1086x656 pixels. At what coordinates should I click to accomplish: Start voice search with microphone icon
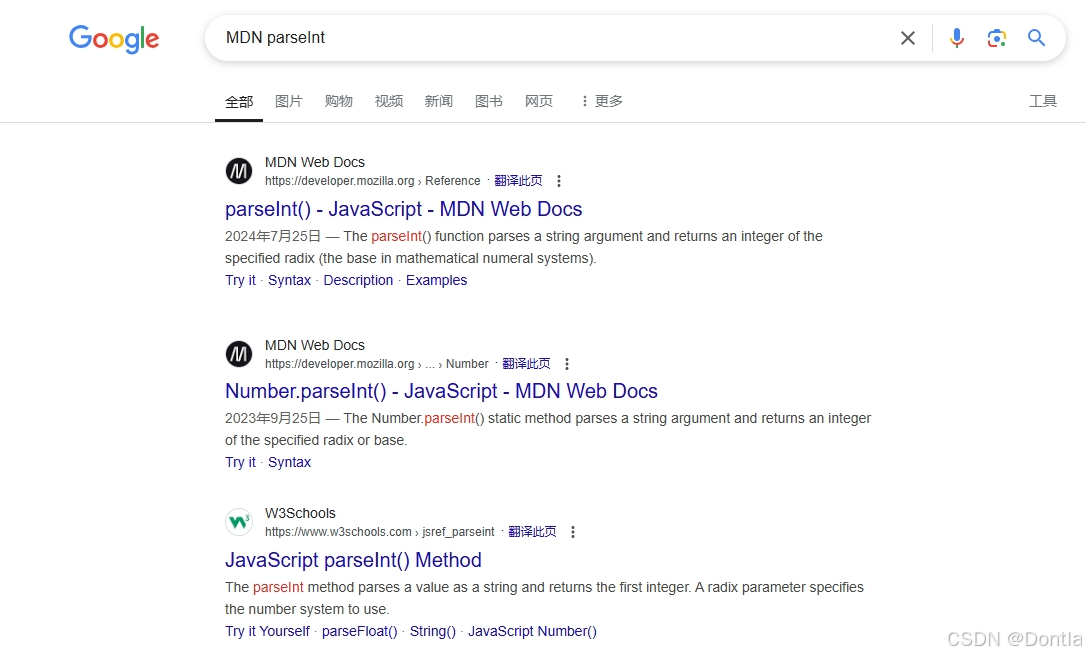tap(956, 38)
